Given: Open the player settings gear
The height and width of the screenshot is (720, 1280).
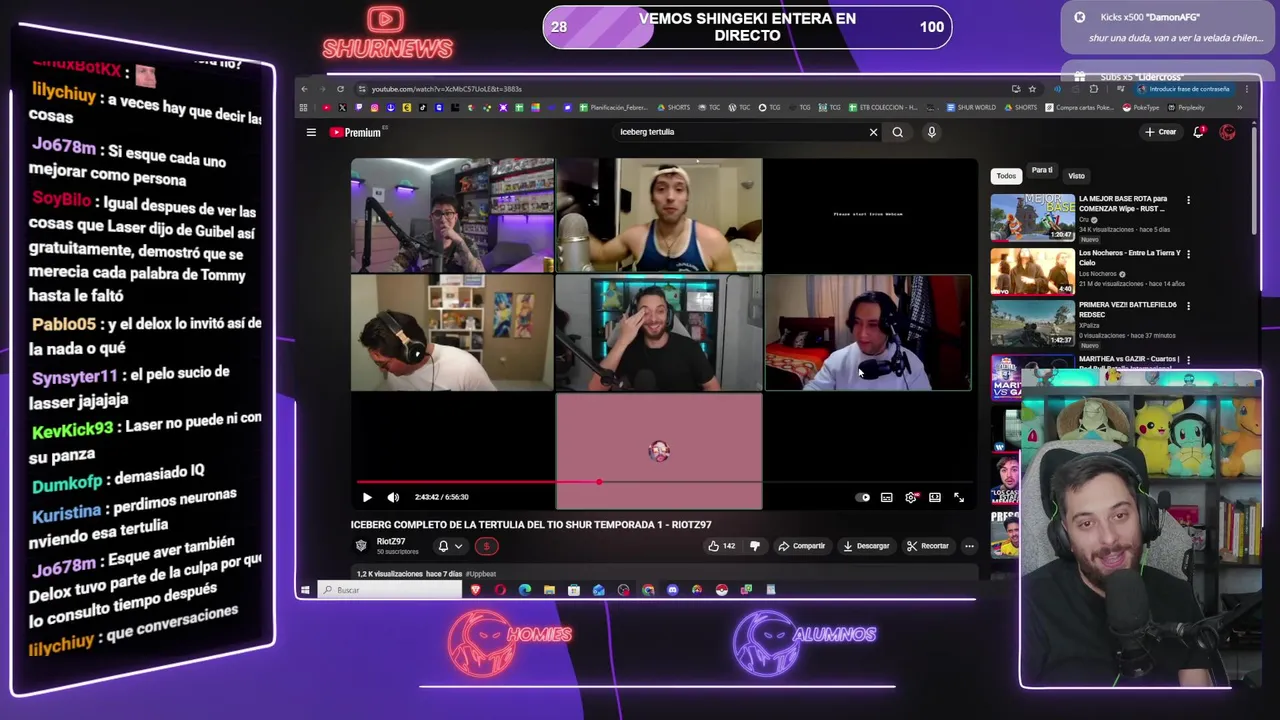Looking at the screenshot, I should [911, 497].
